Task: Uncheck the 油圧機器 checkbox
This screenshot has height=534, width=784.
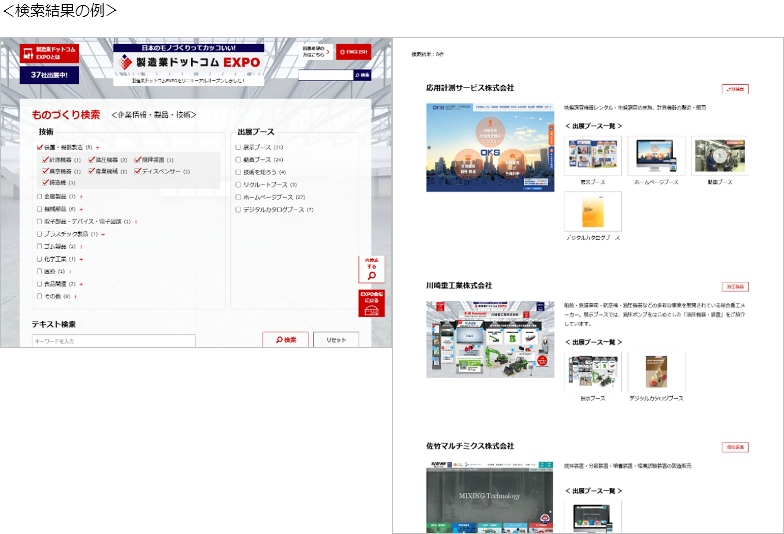Action: 92,160
